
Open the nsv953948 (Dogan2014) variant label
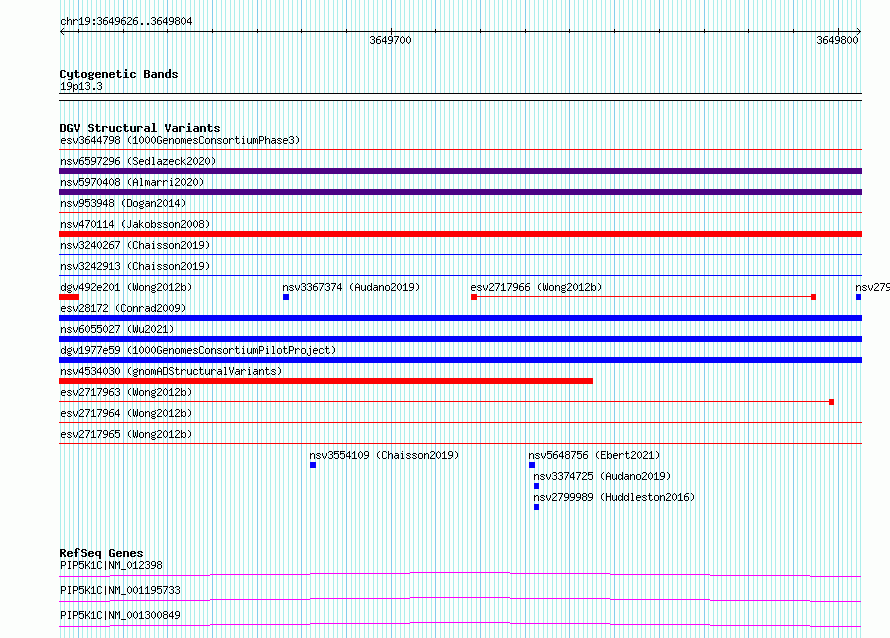[x=123, y=203]
